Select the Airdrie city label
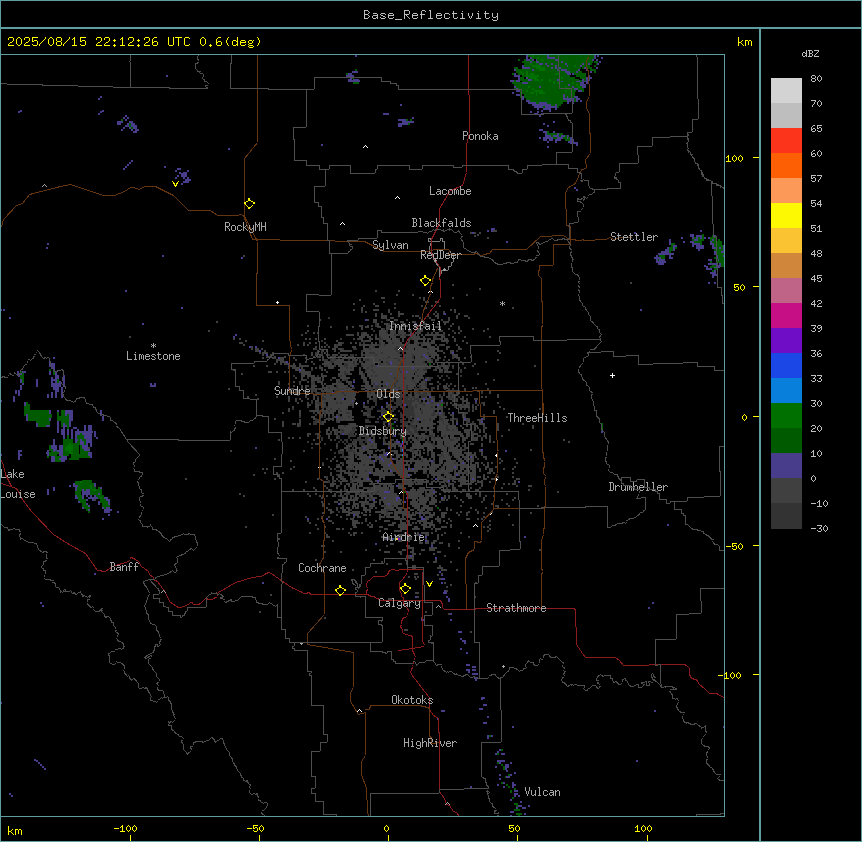862x842 pixels. (404, 537)
